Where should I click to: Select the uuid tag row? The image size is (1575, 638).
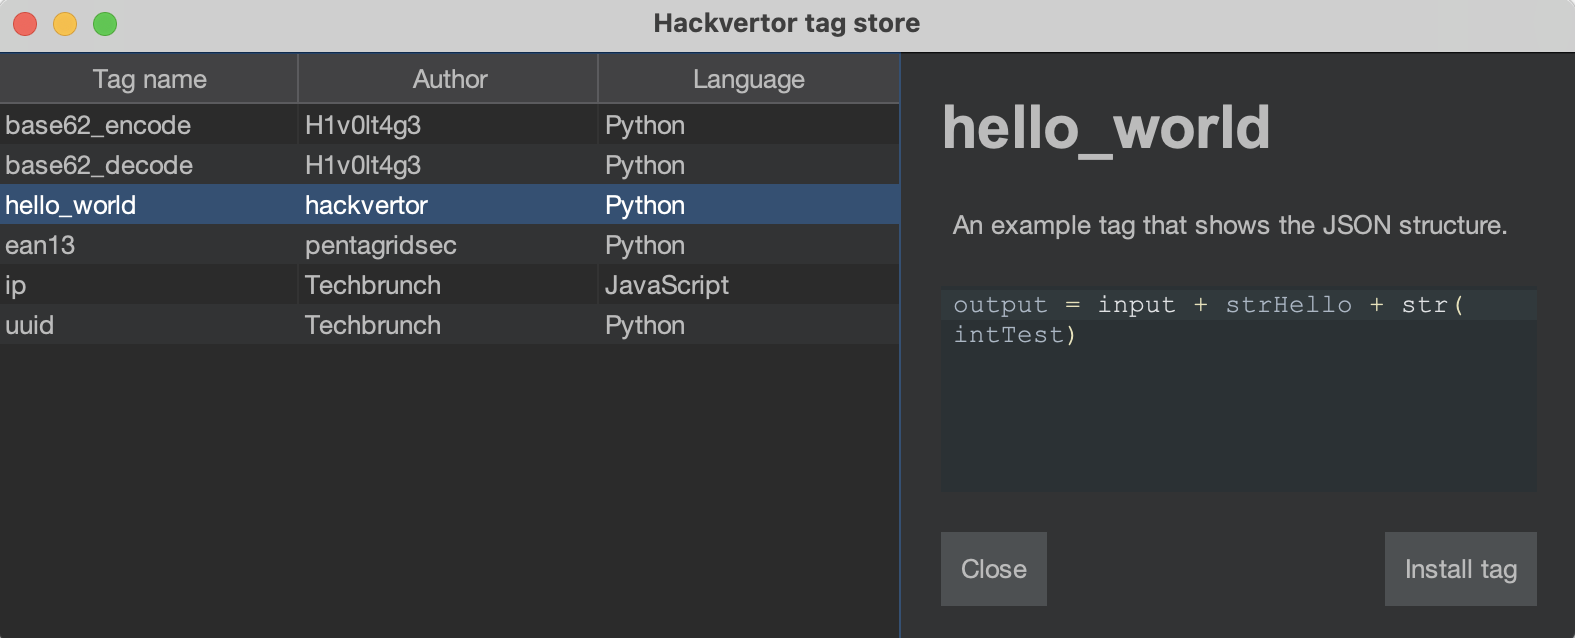tap(30, 325)
